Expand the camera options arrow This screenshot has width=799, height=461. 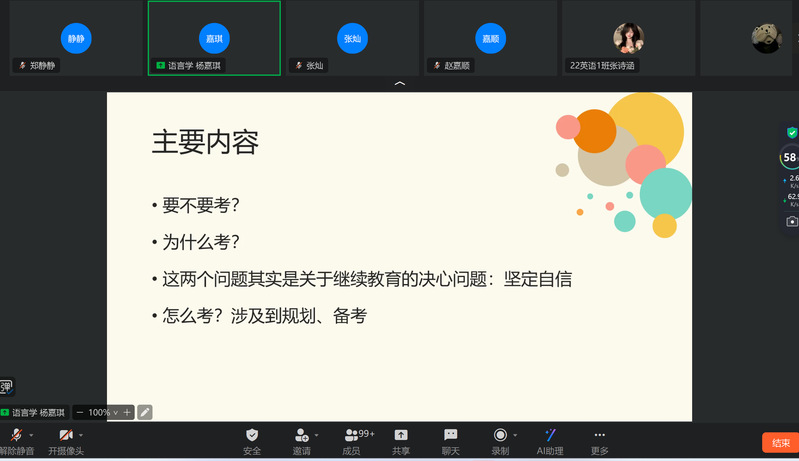pyautogui.click(x=81, y=435)
